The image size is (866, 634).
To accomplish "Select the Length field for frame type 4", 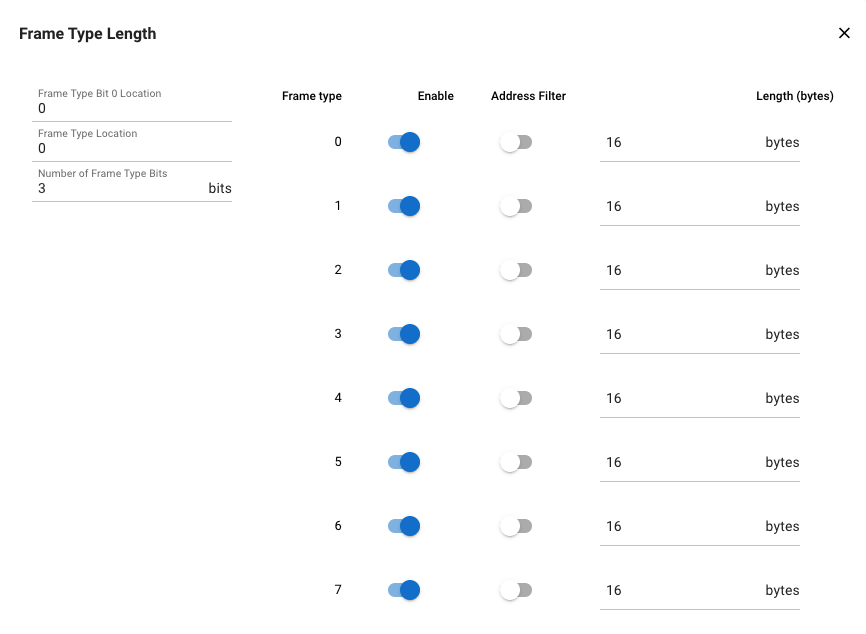I will pyautogui.click(x=680, y=399).
